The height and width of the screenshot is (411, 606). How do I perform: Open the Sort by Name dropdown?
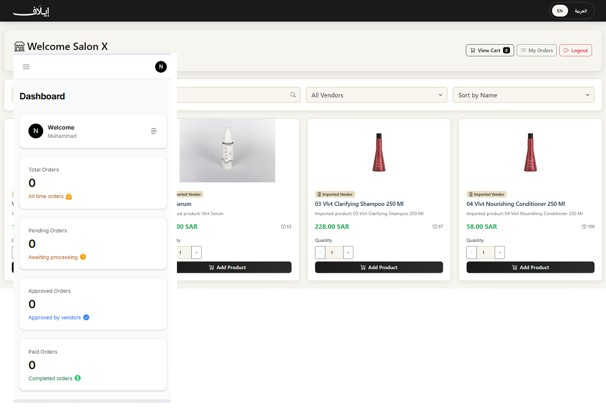523,95
